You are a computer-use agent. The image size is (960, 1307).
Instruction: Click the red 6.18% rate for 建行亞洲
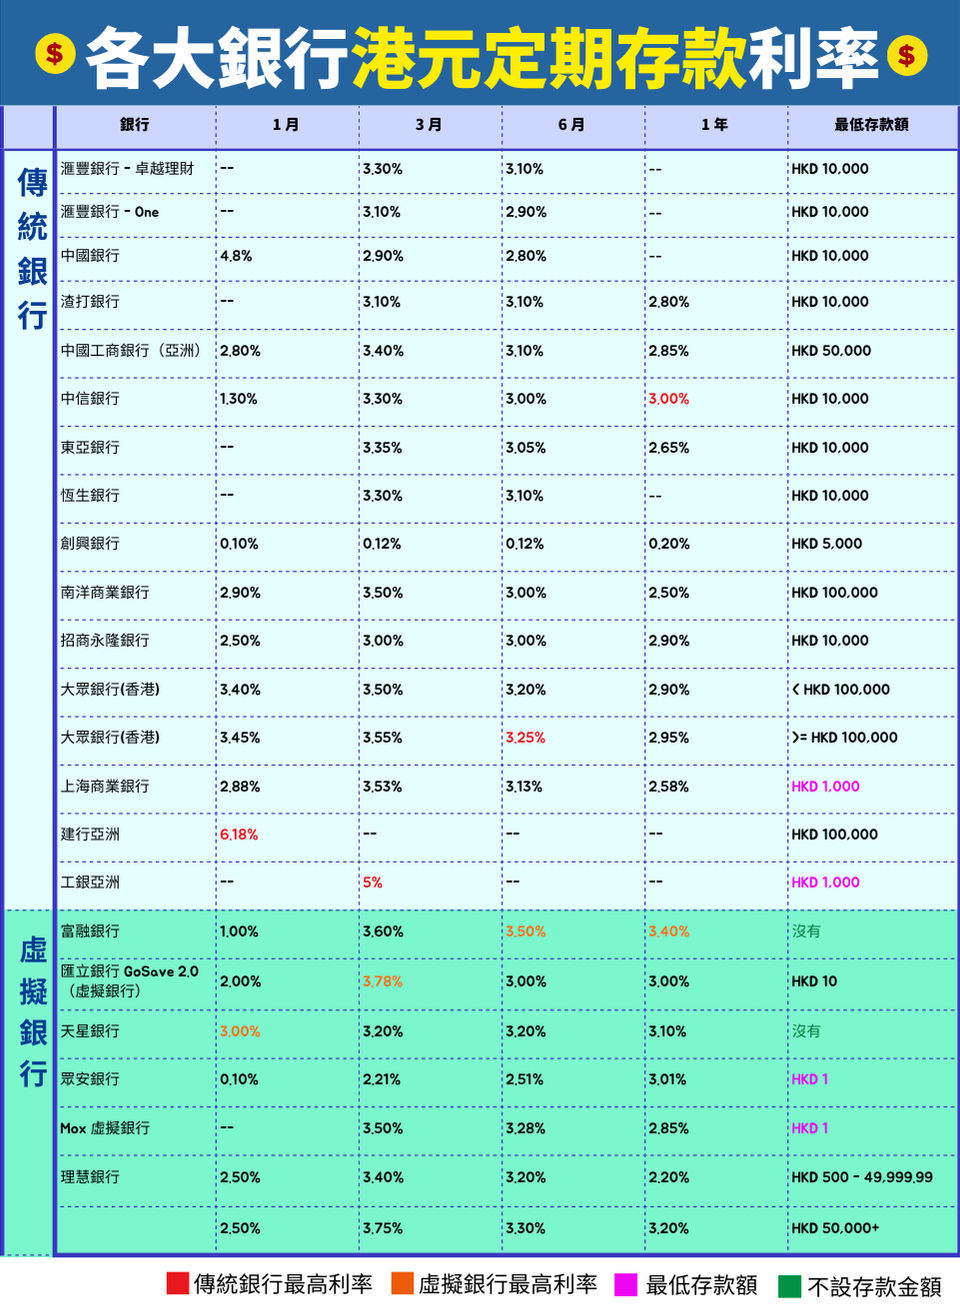point(239,834)
